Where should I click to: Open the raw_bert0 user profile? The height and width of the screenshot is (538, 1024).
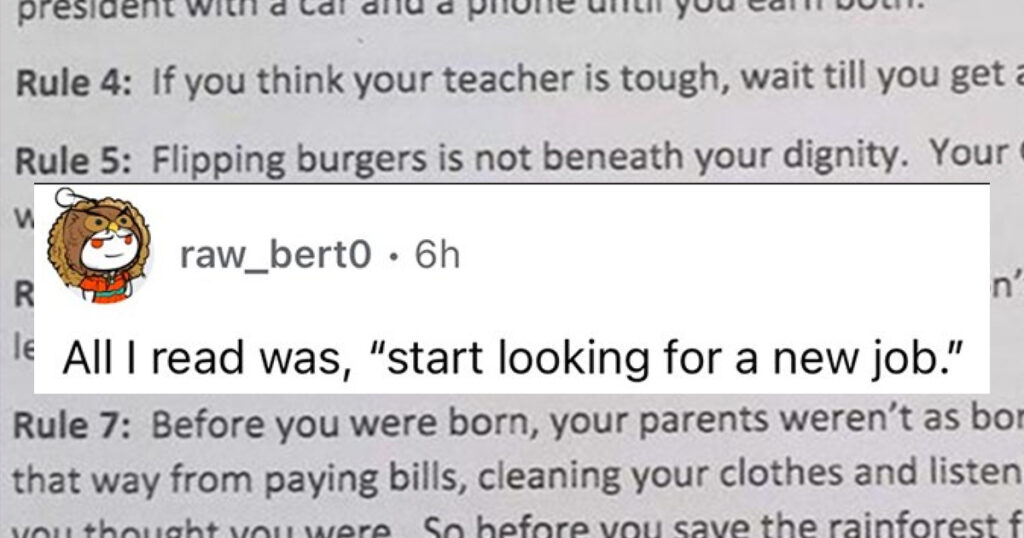coord(276,255)
